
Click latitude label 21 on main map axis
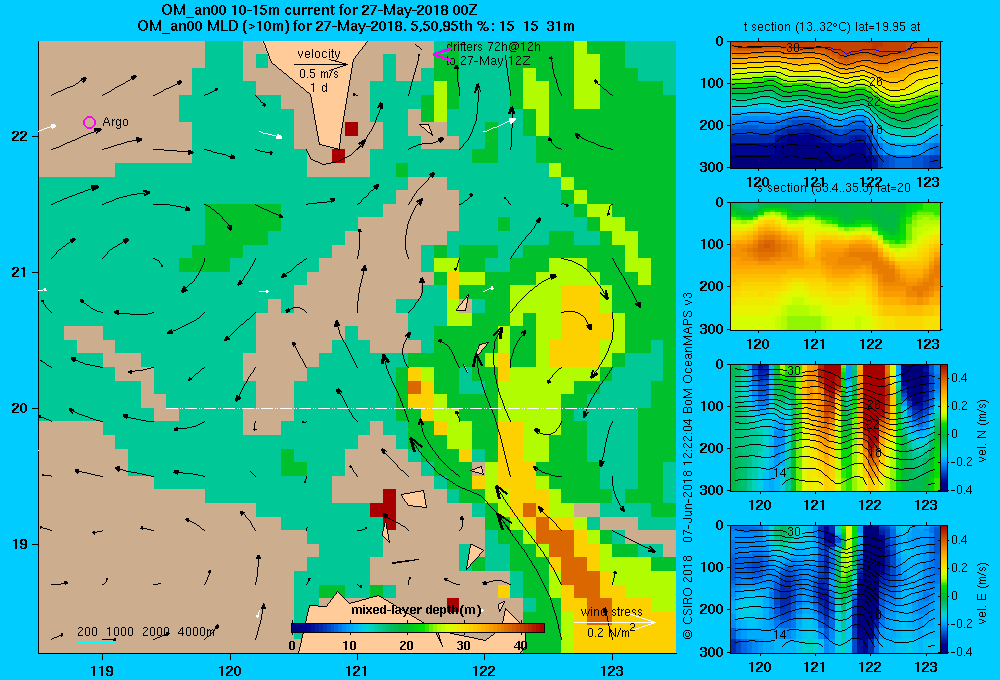tap(19, 272)
